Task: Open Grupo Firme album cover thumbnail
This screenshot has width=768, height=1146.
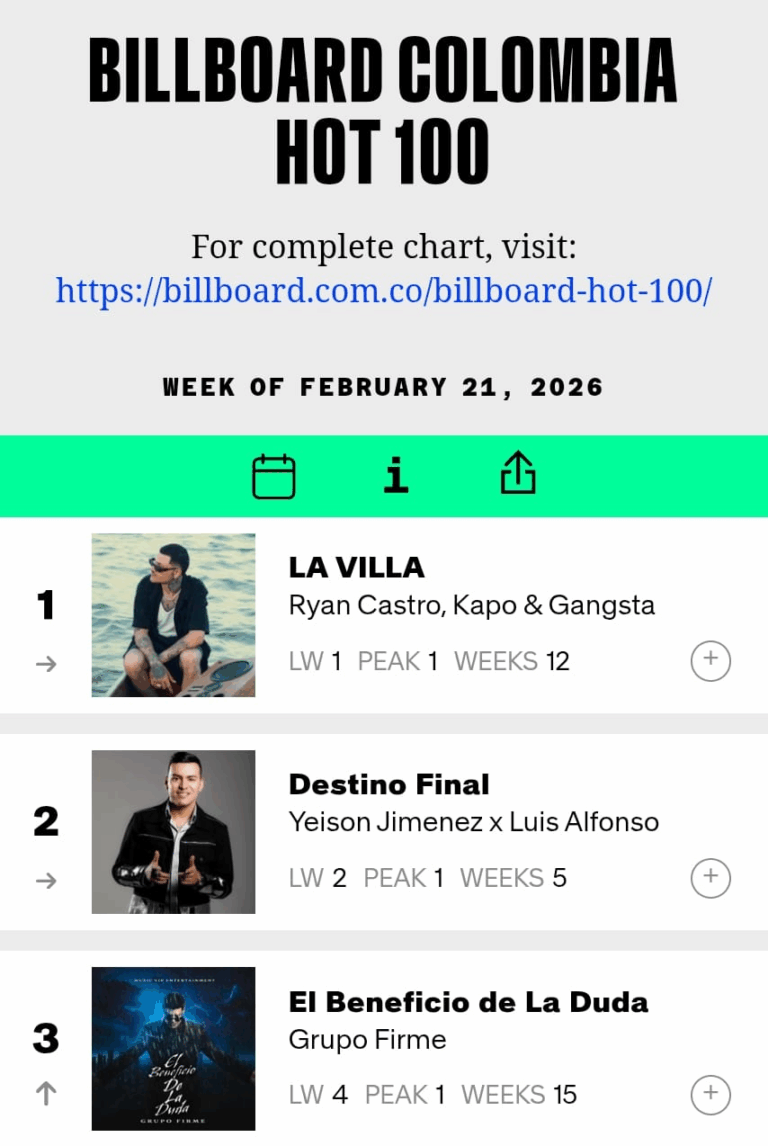Action: coord(173,1049)
